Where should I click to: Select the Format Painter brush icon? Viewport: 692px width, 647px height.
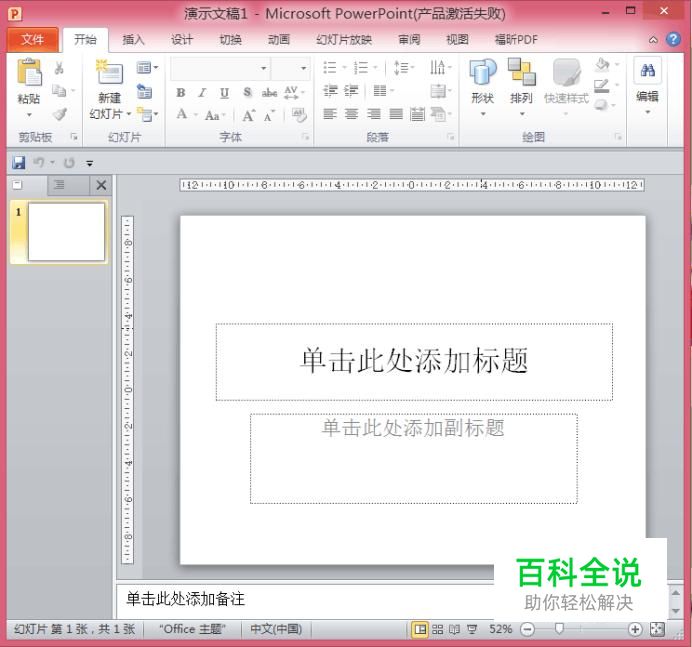pyautogui.click(x=60, y=114)
